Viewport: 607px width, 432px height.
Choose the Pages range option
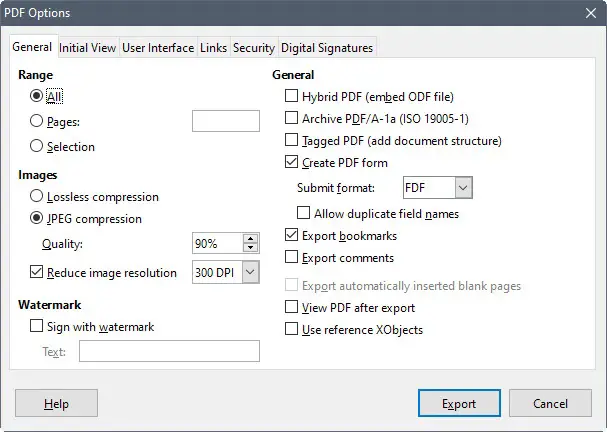(37, 122)
